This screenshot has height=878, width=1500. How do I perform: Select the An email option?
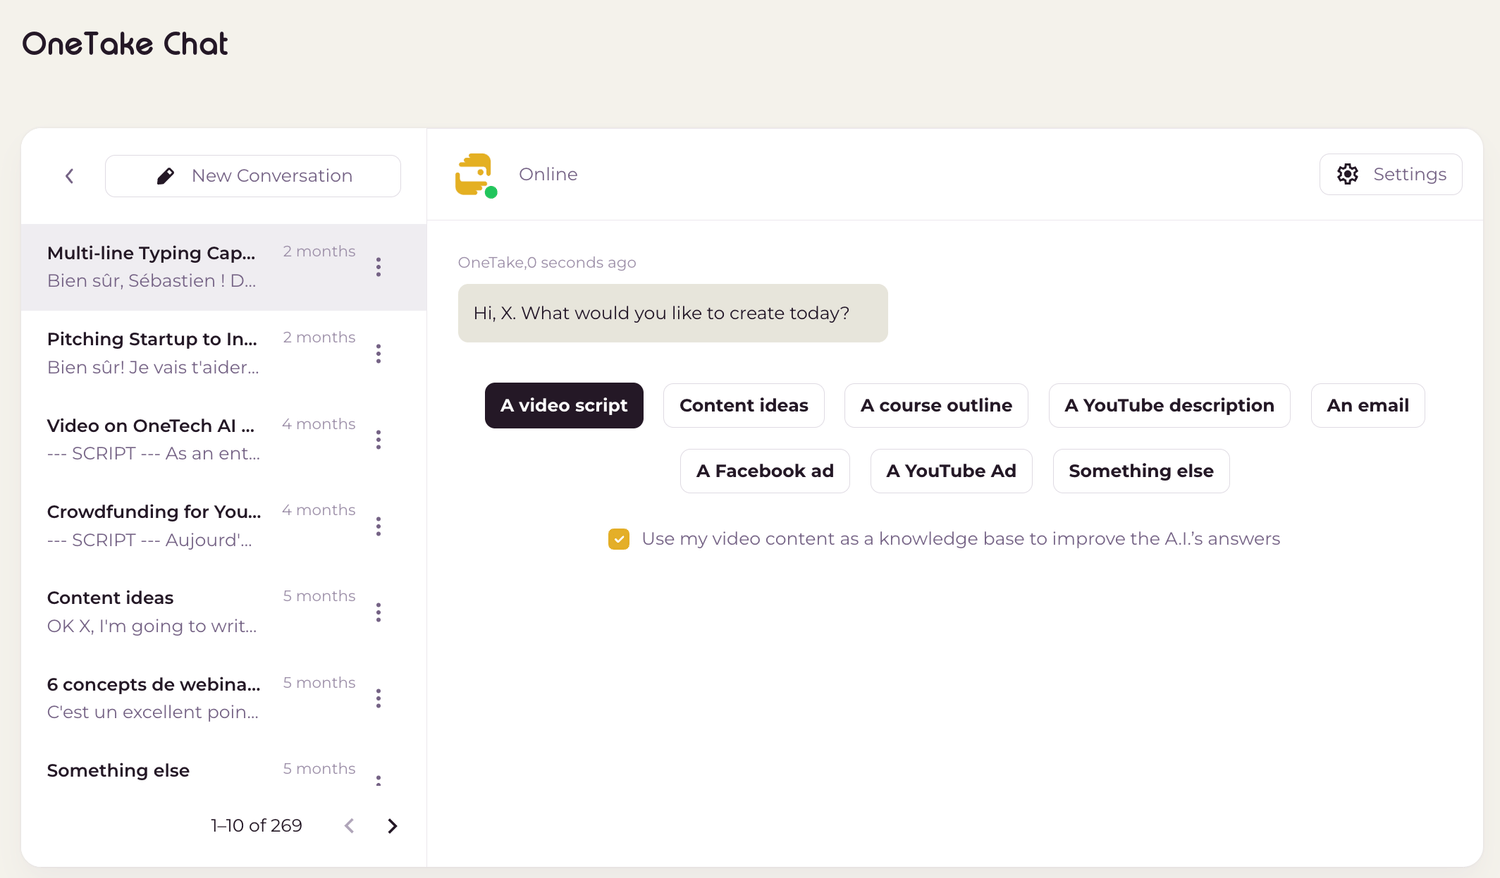pos(1367,406)
